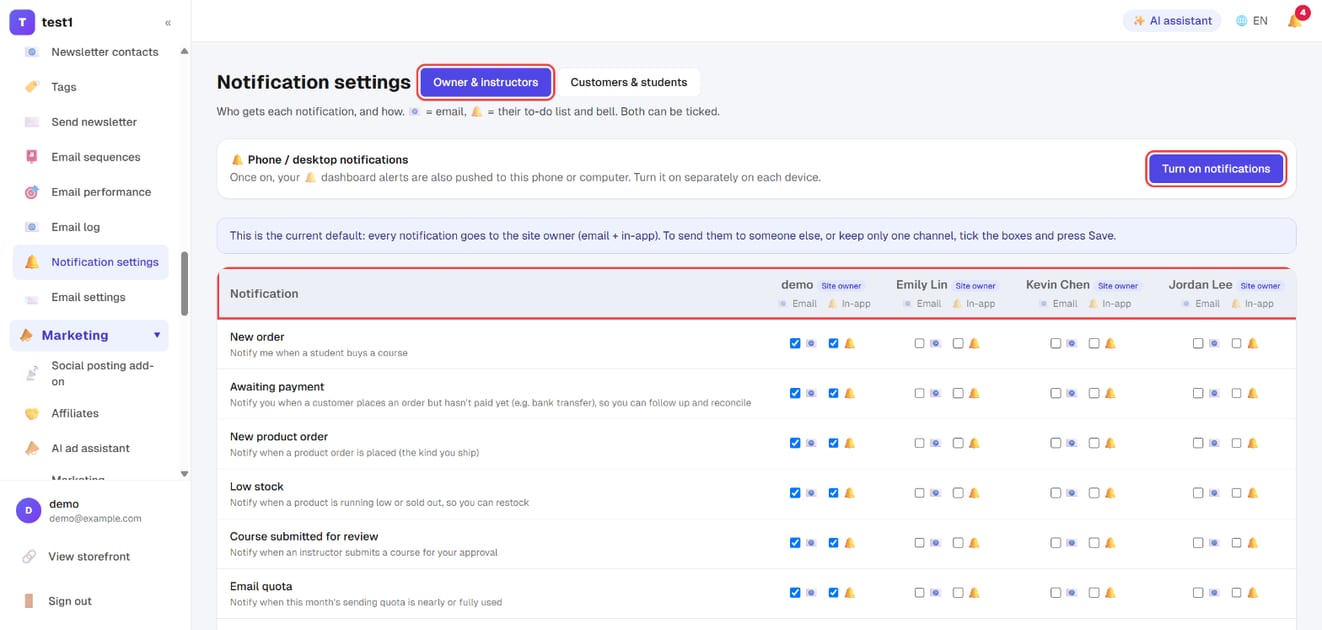
Task: Click the Kevin Chen column header
Action: [x=1058, y=285]
